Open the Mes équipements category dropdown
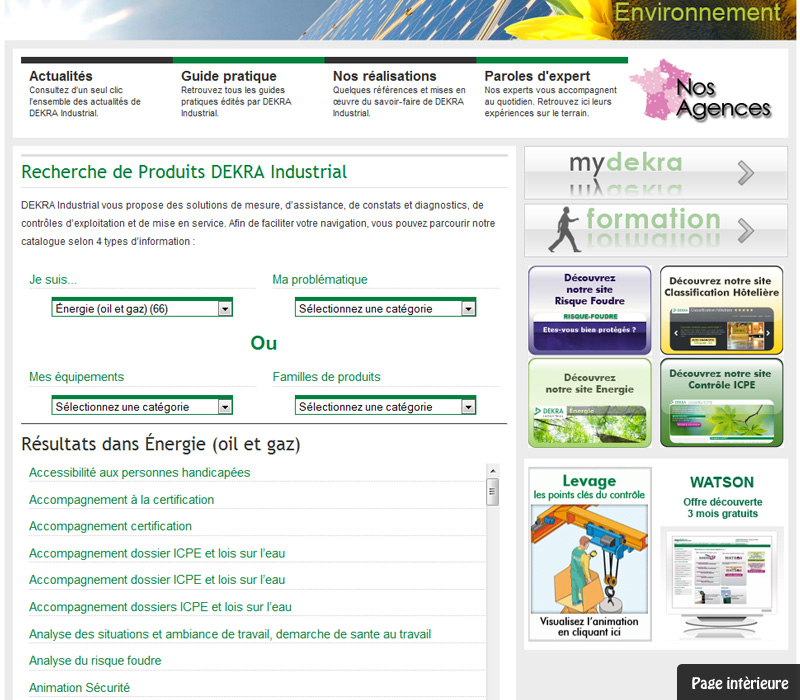Image resolution: width=800 pixels, height=700 pixels. 142,406
